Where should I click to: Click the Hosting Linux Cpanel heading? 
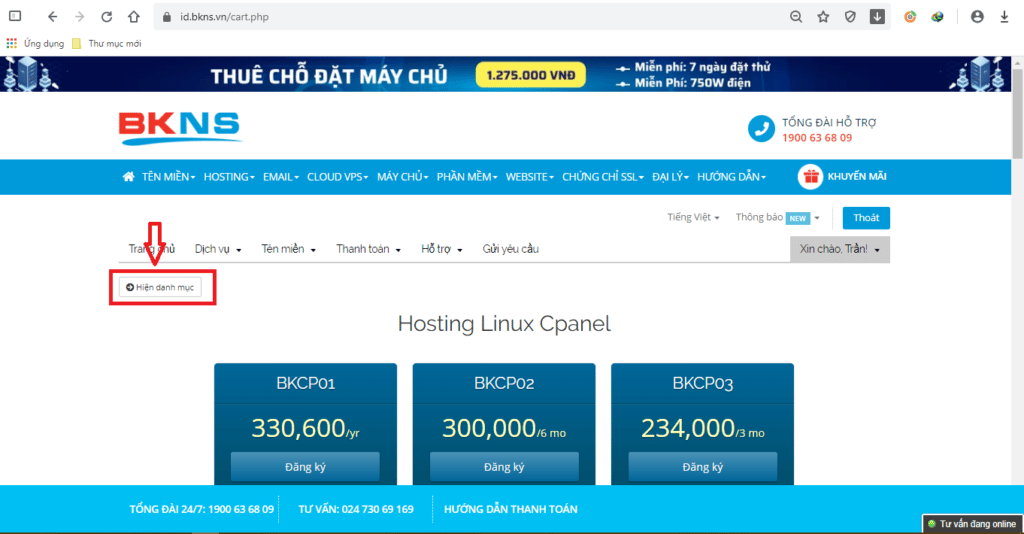tap(504, 324)
